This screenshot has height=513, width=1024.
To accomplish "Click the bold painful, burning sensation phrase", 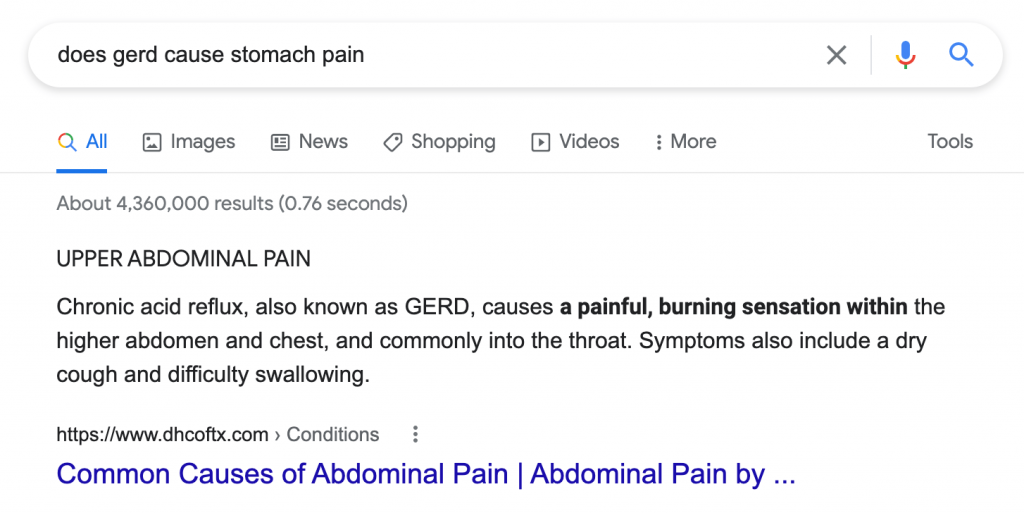I will pos(733,306).
